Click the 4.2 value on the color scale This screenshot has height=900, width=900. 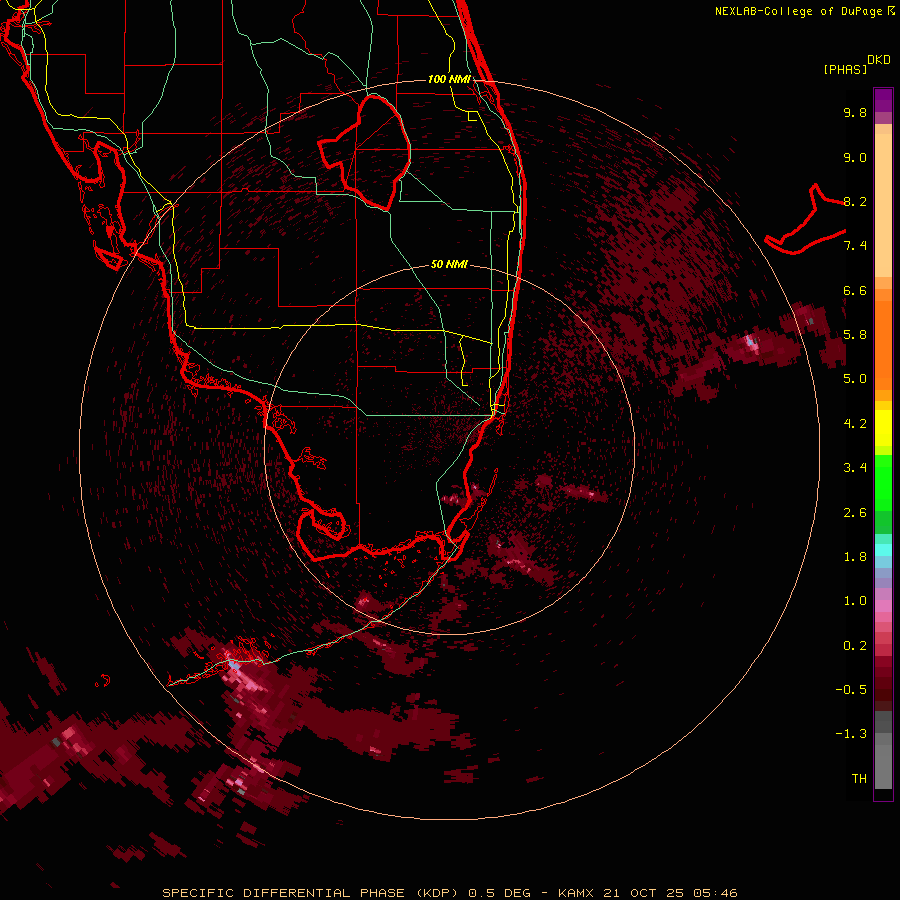[x=855, y=424]
